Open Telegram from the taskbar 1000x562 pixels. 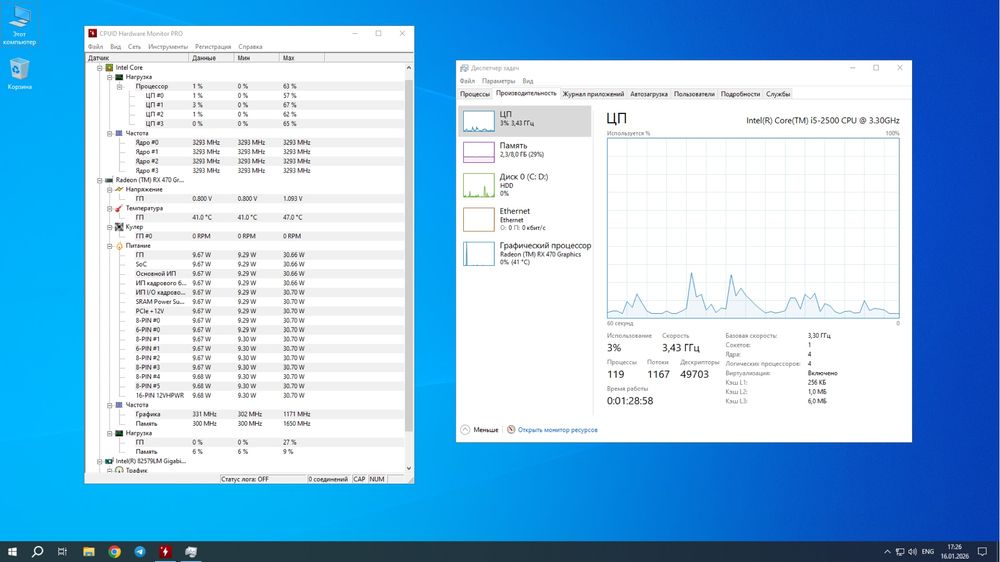pos(140,552)
